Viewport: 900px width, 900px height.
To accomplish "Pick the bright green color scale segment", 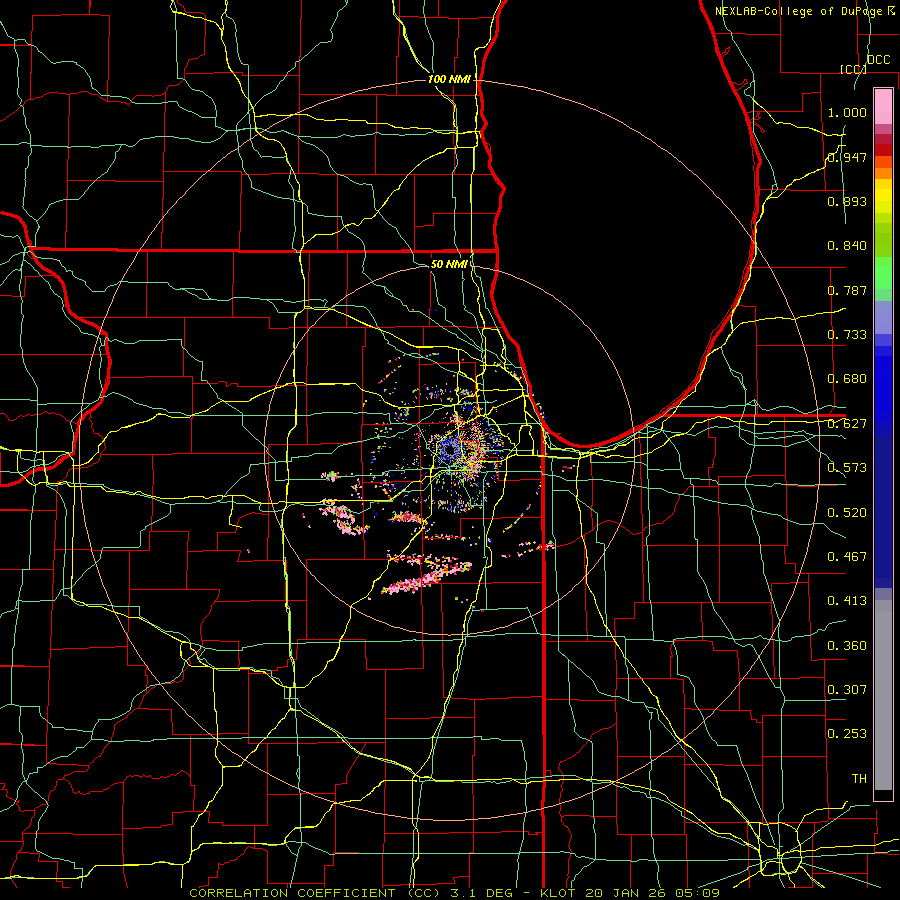I will (883, 273).
